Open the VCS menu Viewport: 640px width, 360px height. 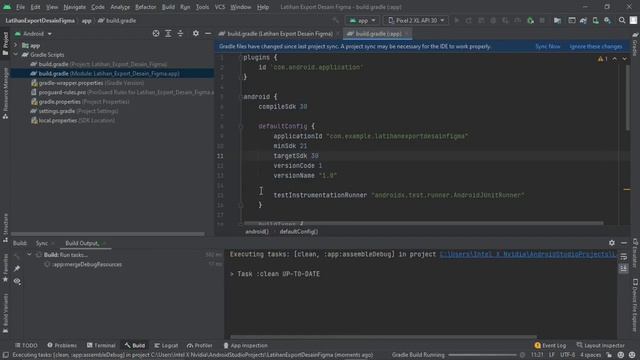[220, 7]
